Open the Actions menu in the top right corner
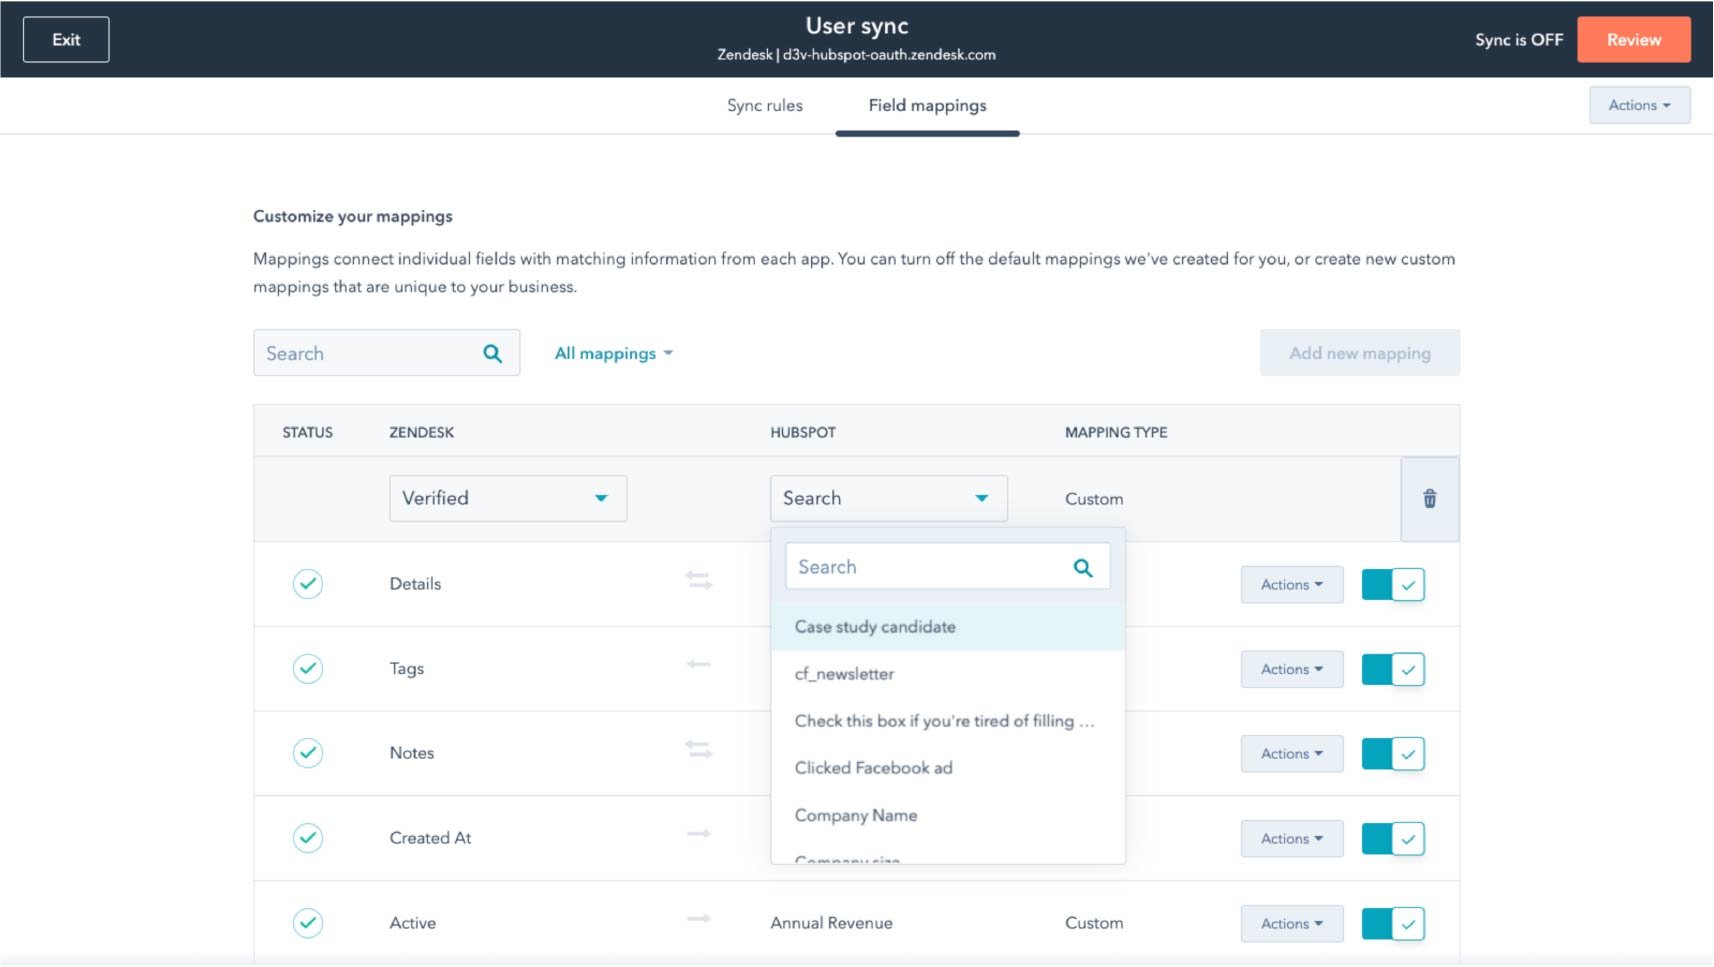1714x967 pixels. (x=1638, y=105)
